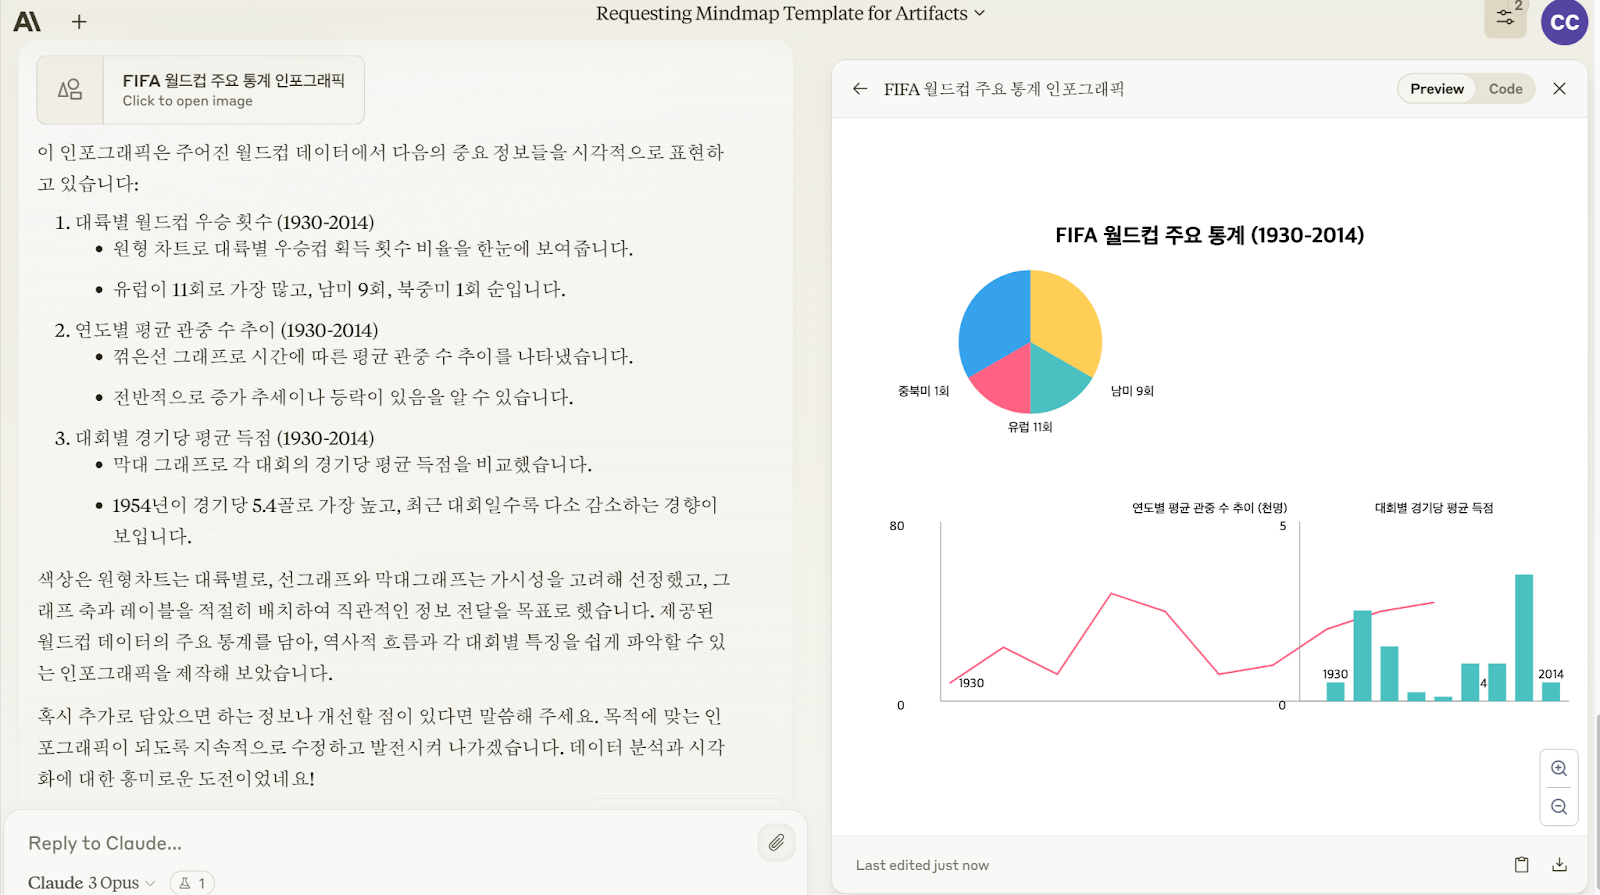Screen dimensions: 1600x895
Task: Open chat controls settings icon
Action: 1505,18
